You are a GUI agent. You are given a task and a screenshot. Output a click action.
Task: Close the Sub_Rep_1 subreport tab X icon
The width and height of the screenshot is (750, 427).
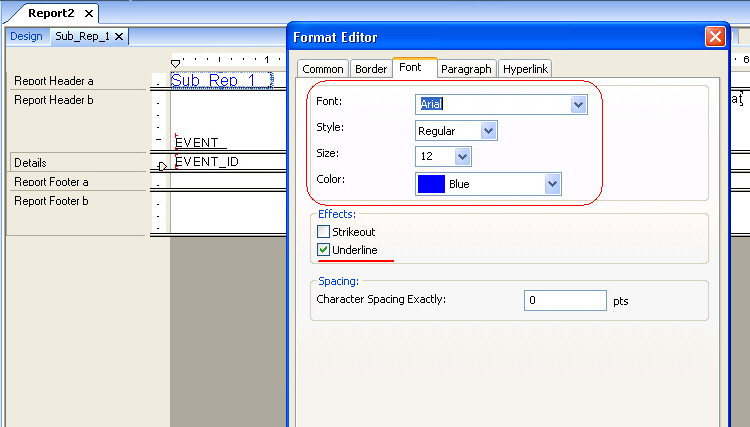tap(118, 36)
